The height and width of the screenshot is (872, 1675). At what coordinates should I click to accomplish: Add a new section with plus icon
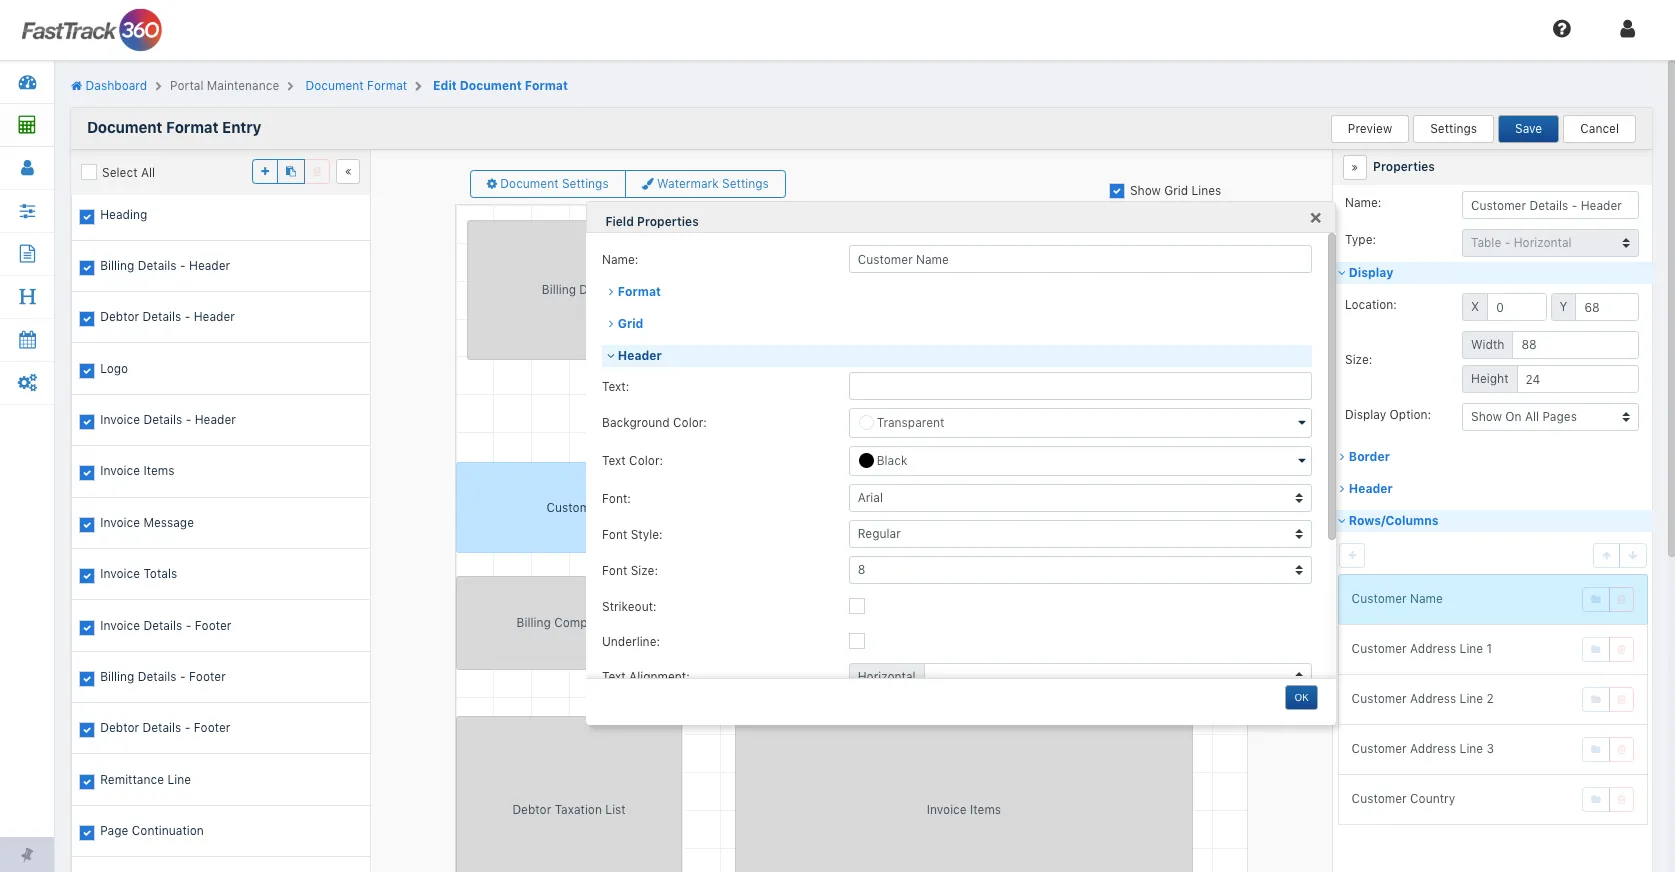pos(265,172)
